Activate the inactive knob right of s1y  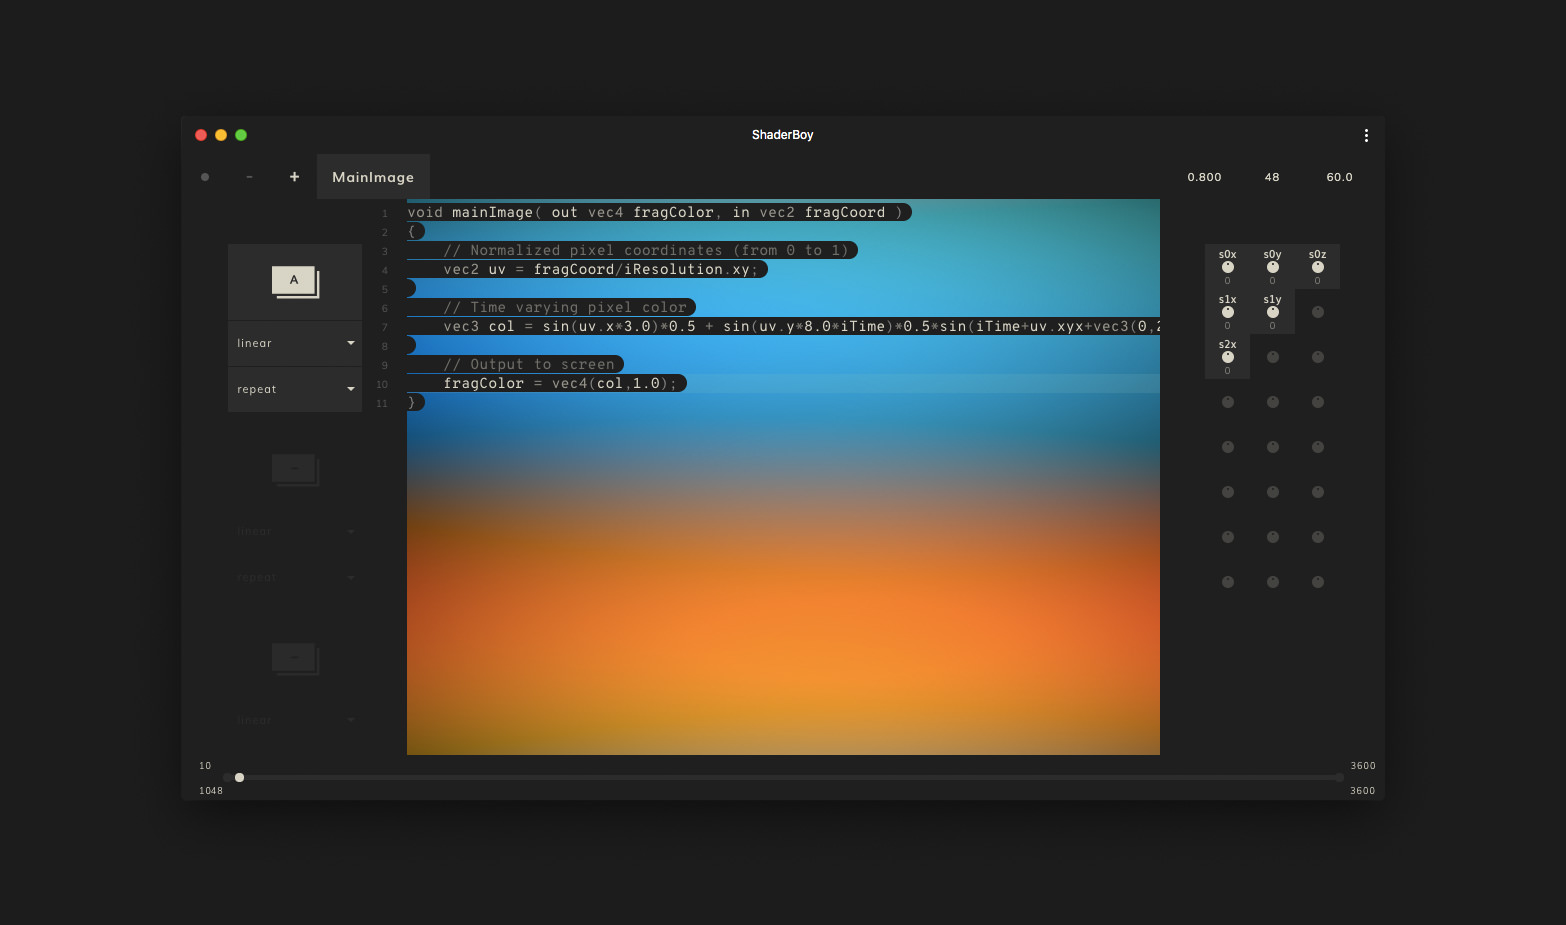pyautogui.click(x=1318, y=312)
